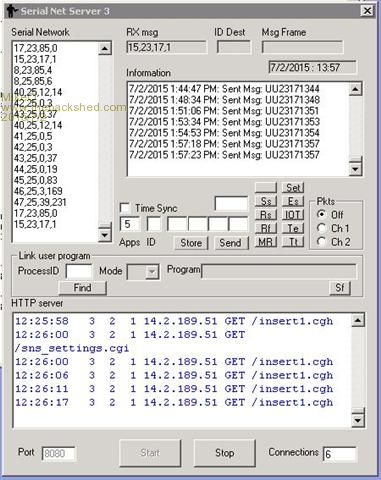Click the Find button
The height and width of the screenshot is (480, 381).
tap(82, 288)
